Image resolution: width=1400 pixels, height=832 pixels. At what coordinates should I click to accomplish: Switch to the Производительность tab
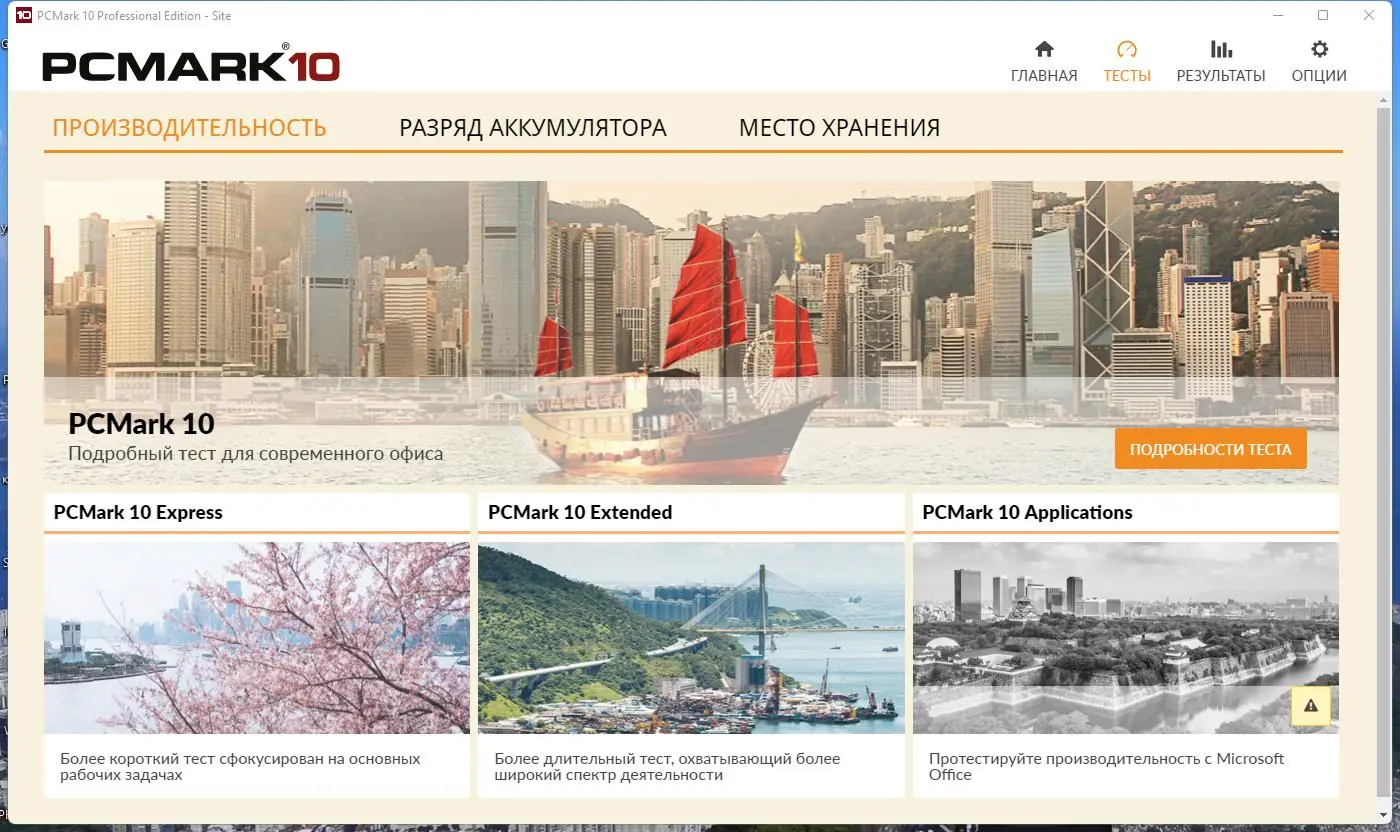190,128
